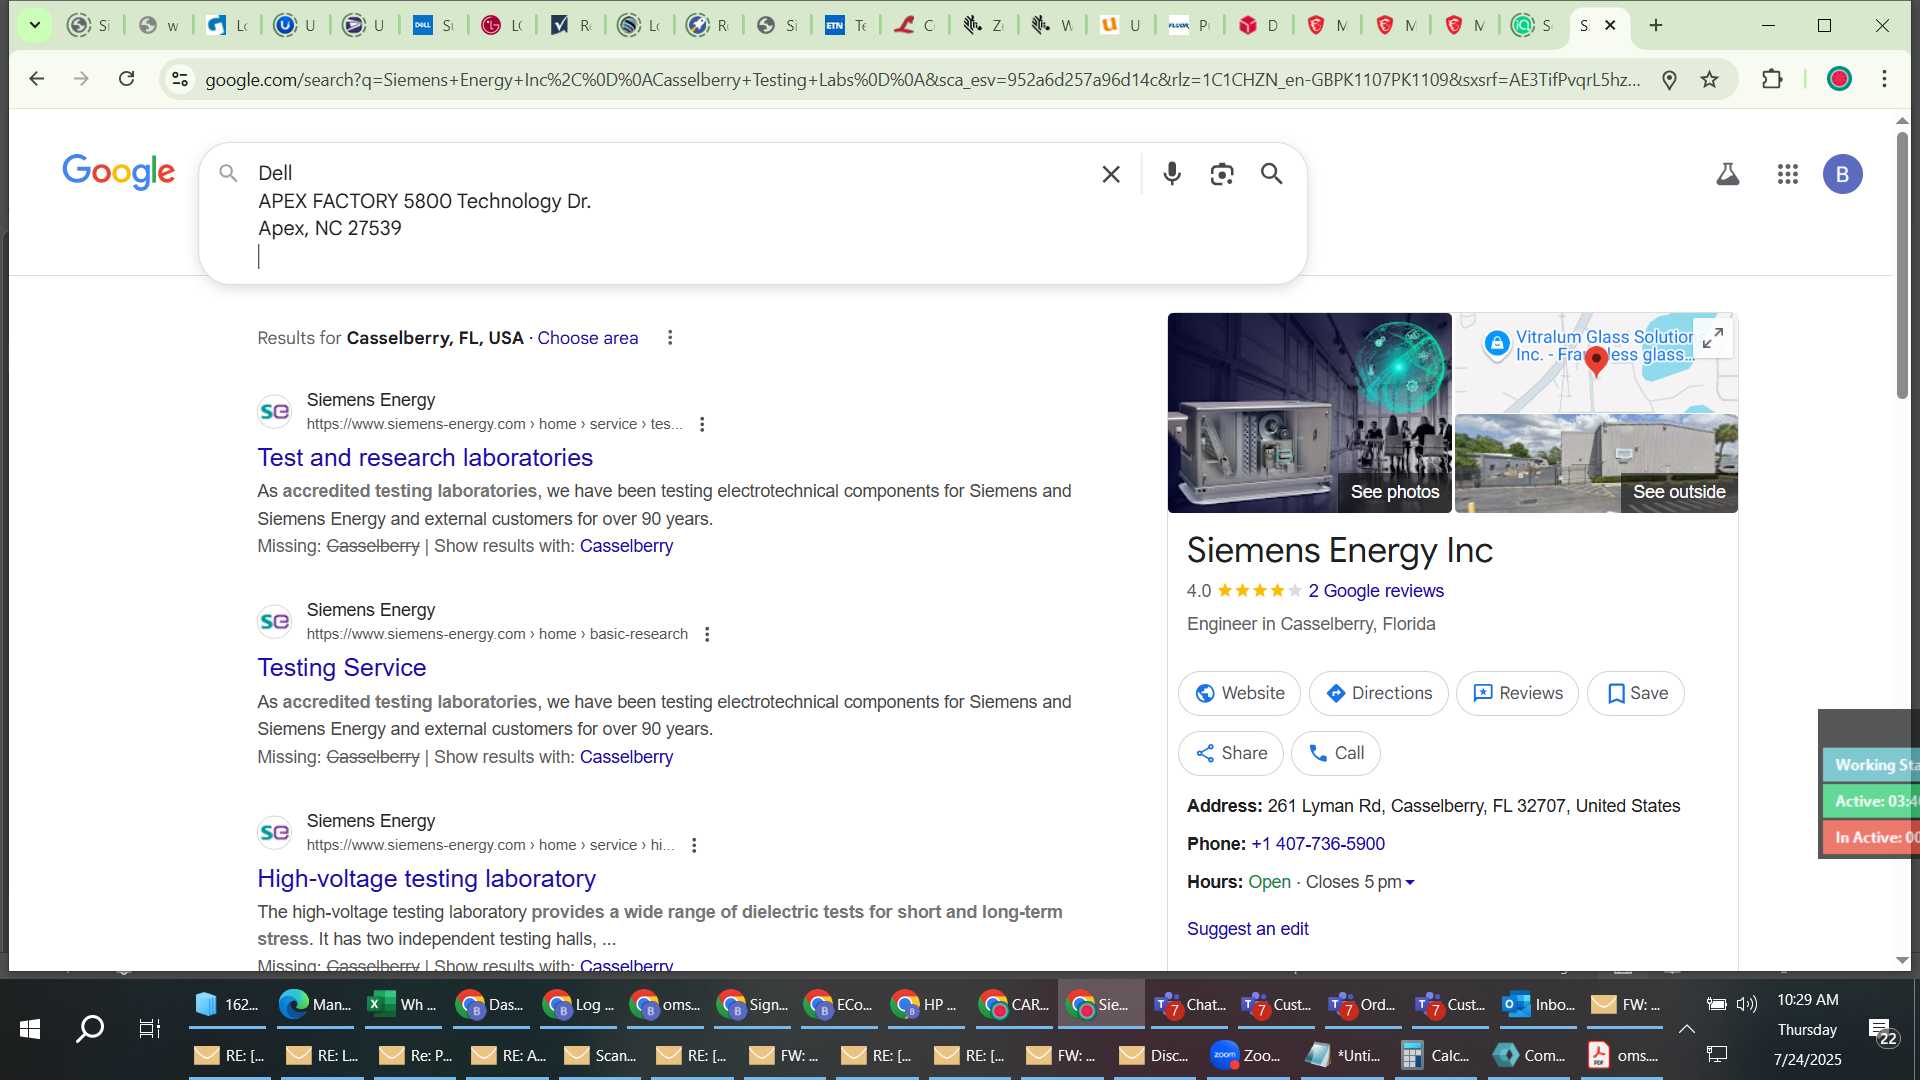Open See photos thumbnail
1920x1080 pixels.
click(x=1309, y=413)
